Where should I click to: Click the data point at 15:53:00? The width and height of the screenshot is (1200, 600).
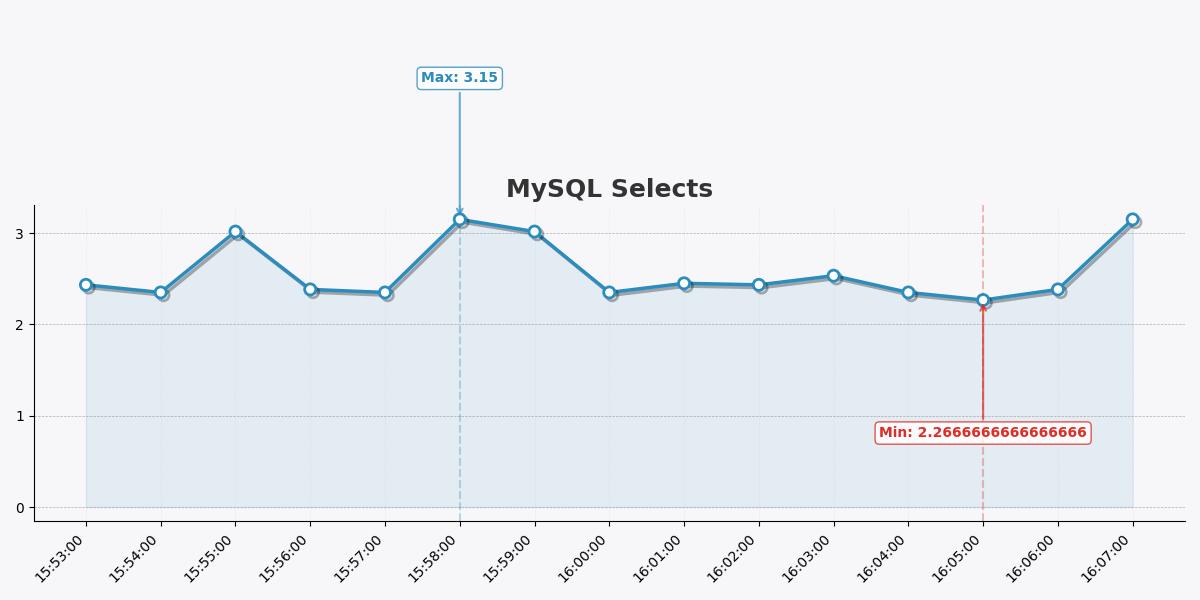(86, 285)
